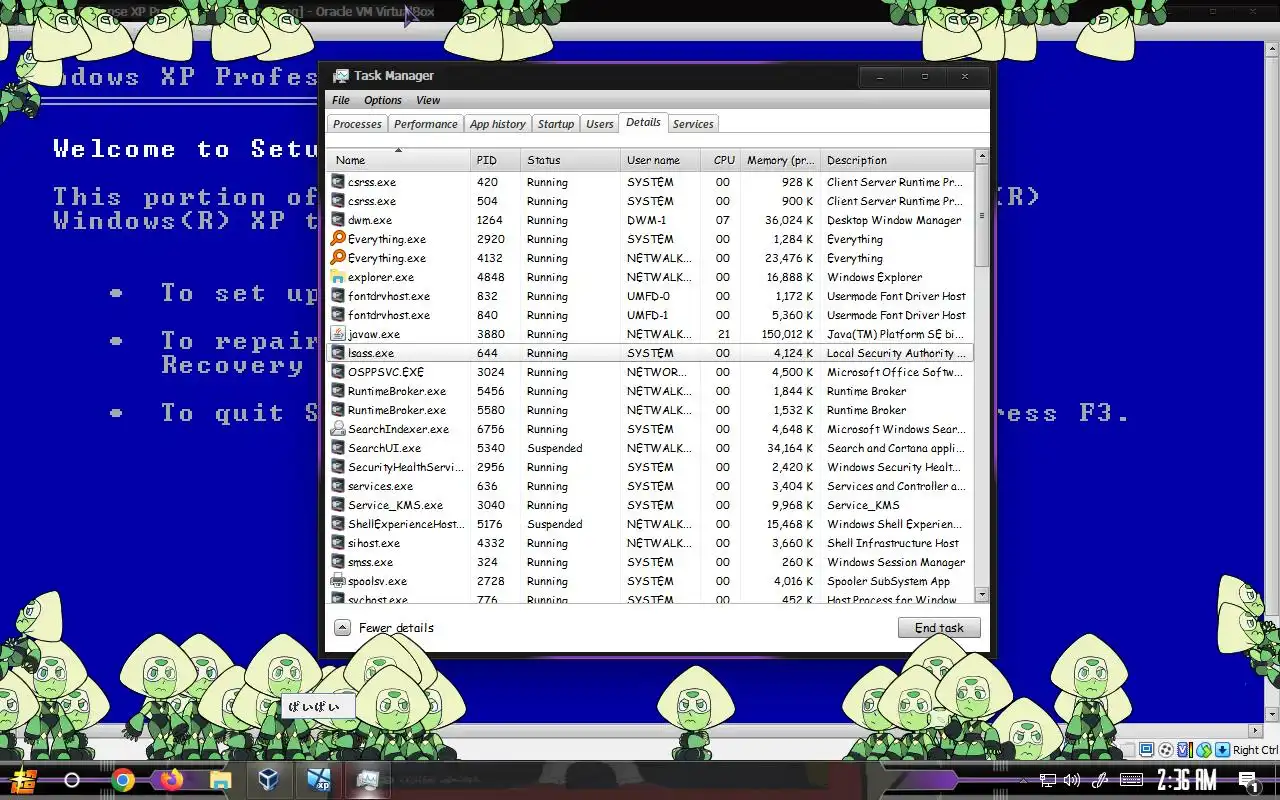
Task: Click the network tray icon
Action: (x=1047, y=780)
